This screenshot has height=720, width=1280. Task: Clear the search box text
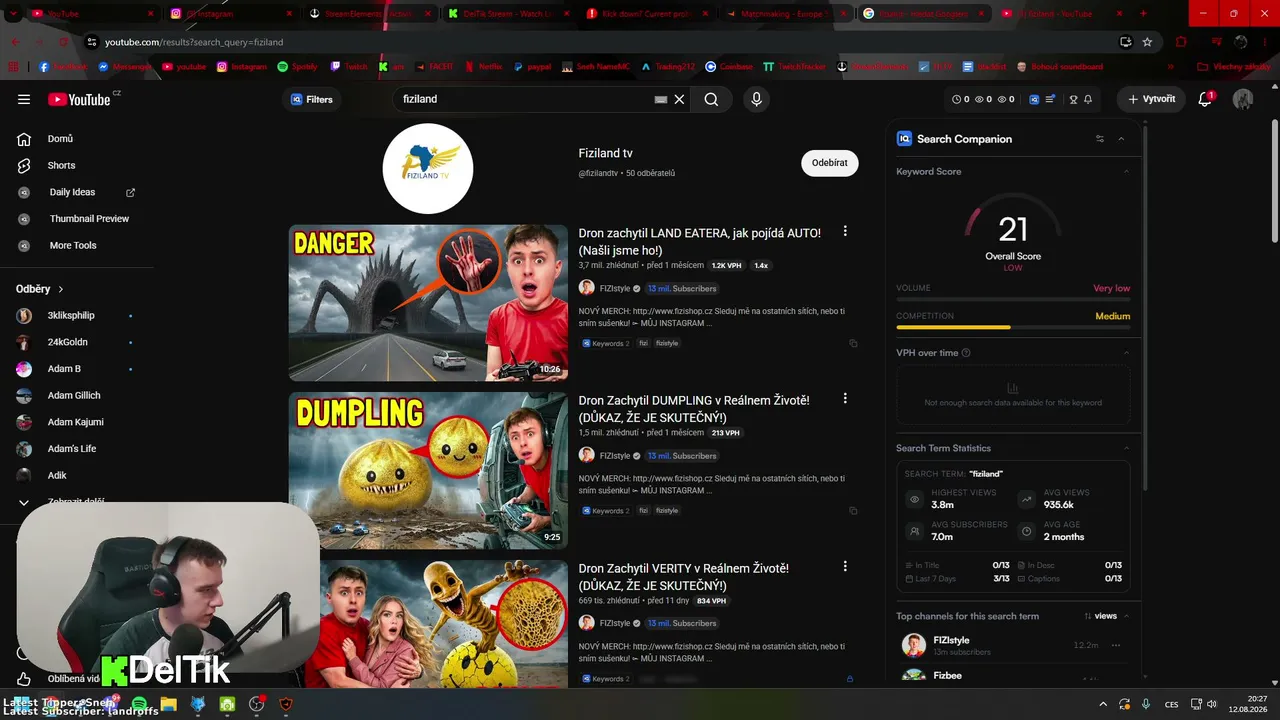[679, 99]
